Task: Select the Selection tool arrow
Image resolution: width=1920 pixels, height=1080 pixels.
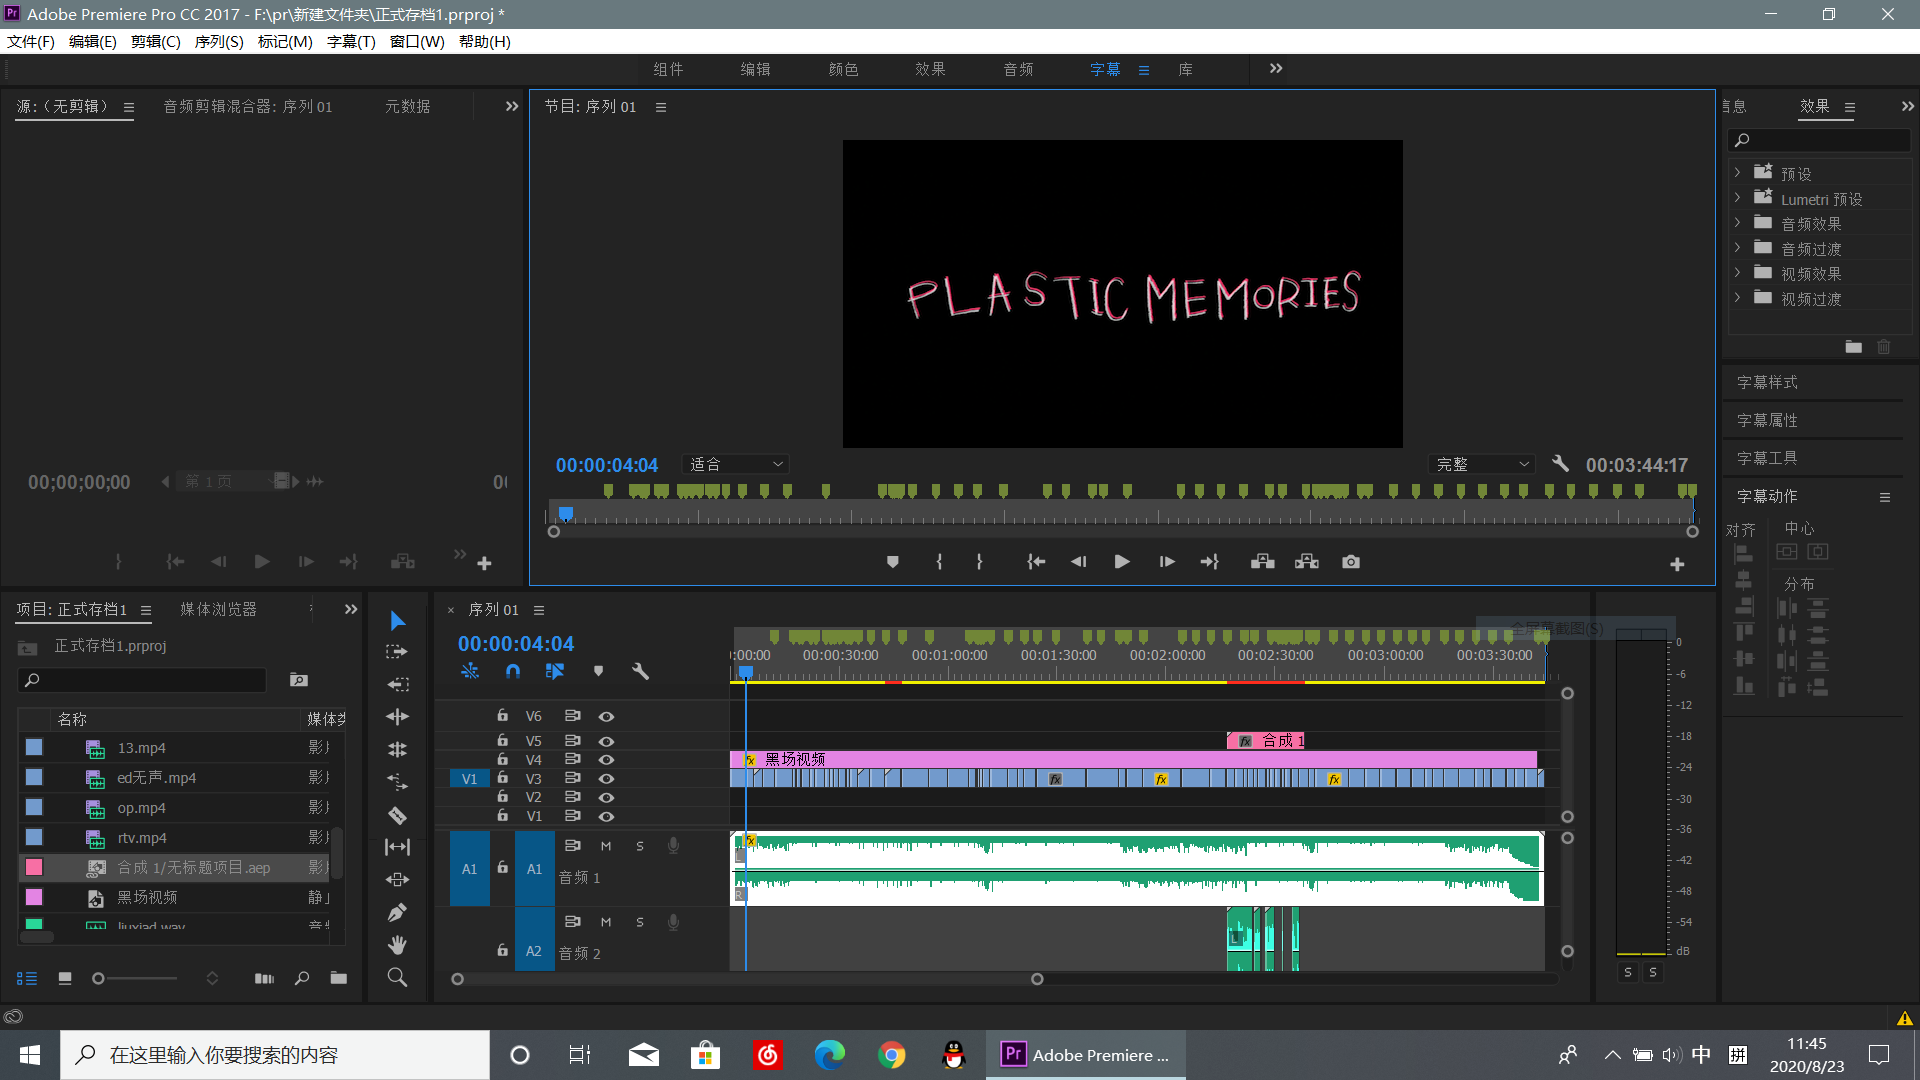Action: 397,620
